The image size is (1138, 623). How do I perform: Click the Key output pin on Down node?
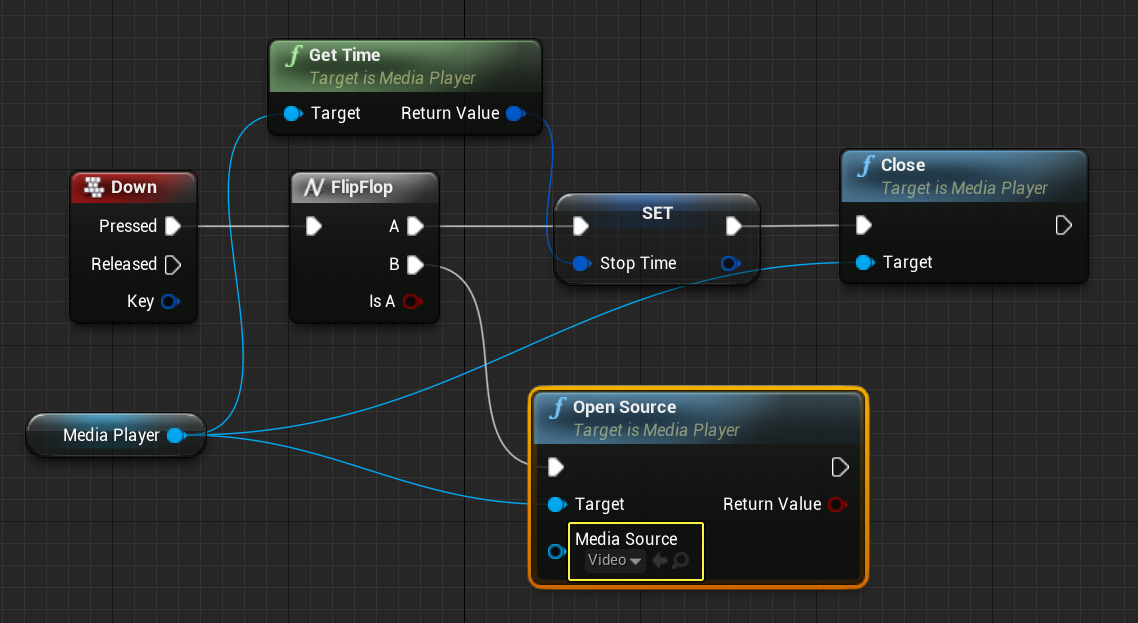point(169,301)
